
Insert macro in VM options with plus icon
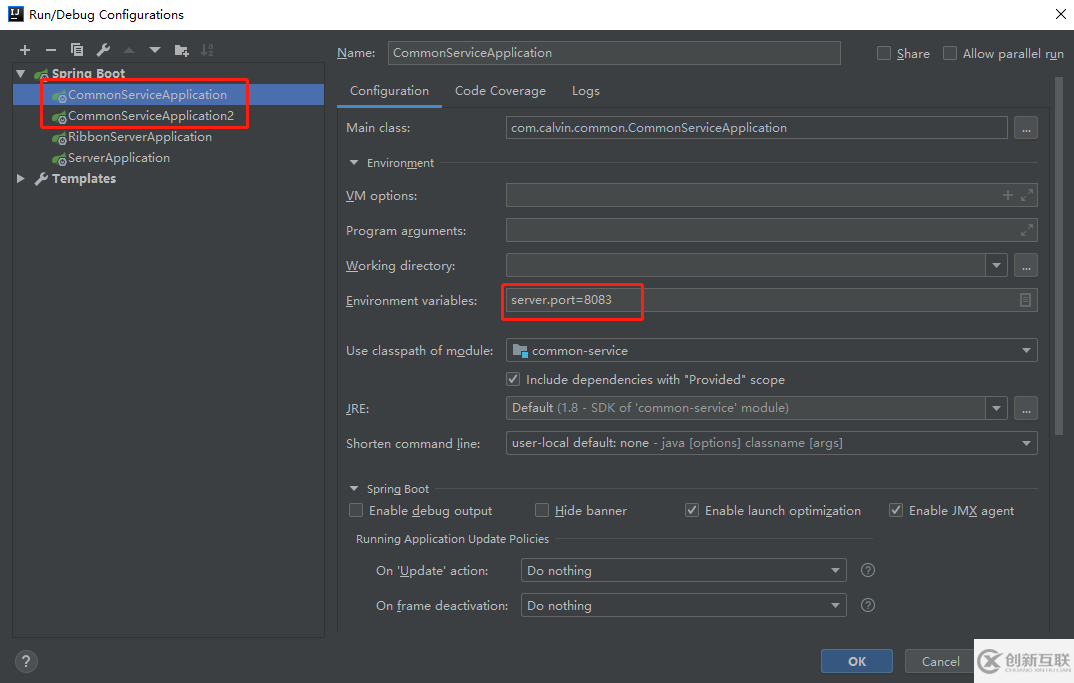point(1008,195)
